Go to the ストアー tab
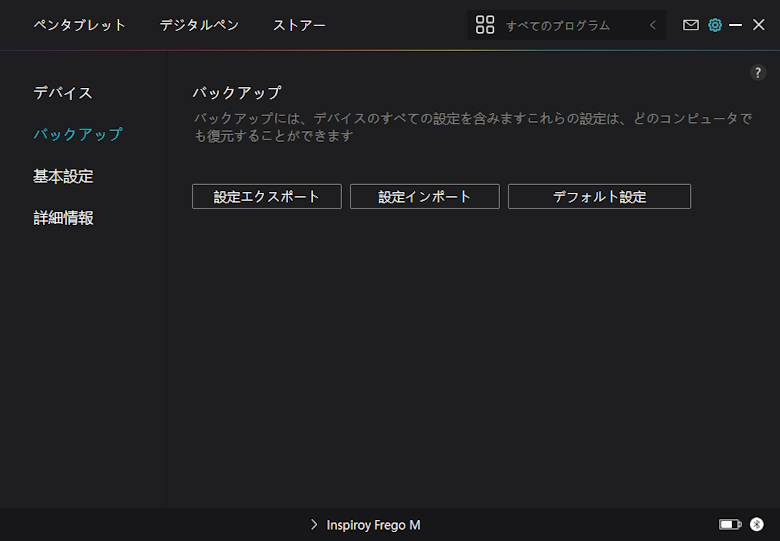This screenshot has width=780, height=541. click(299, 25)
